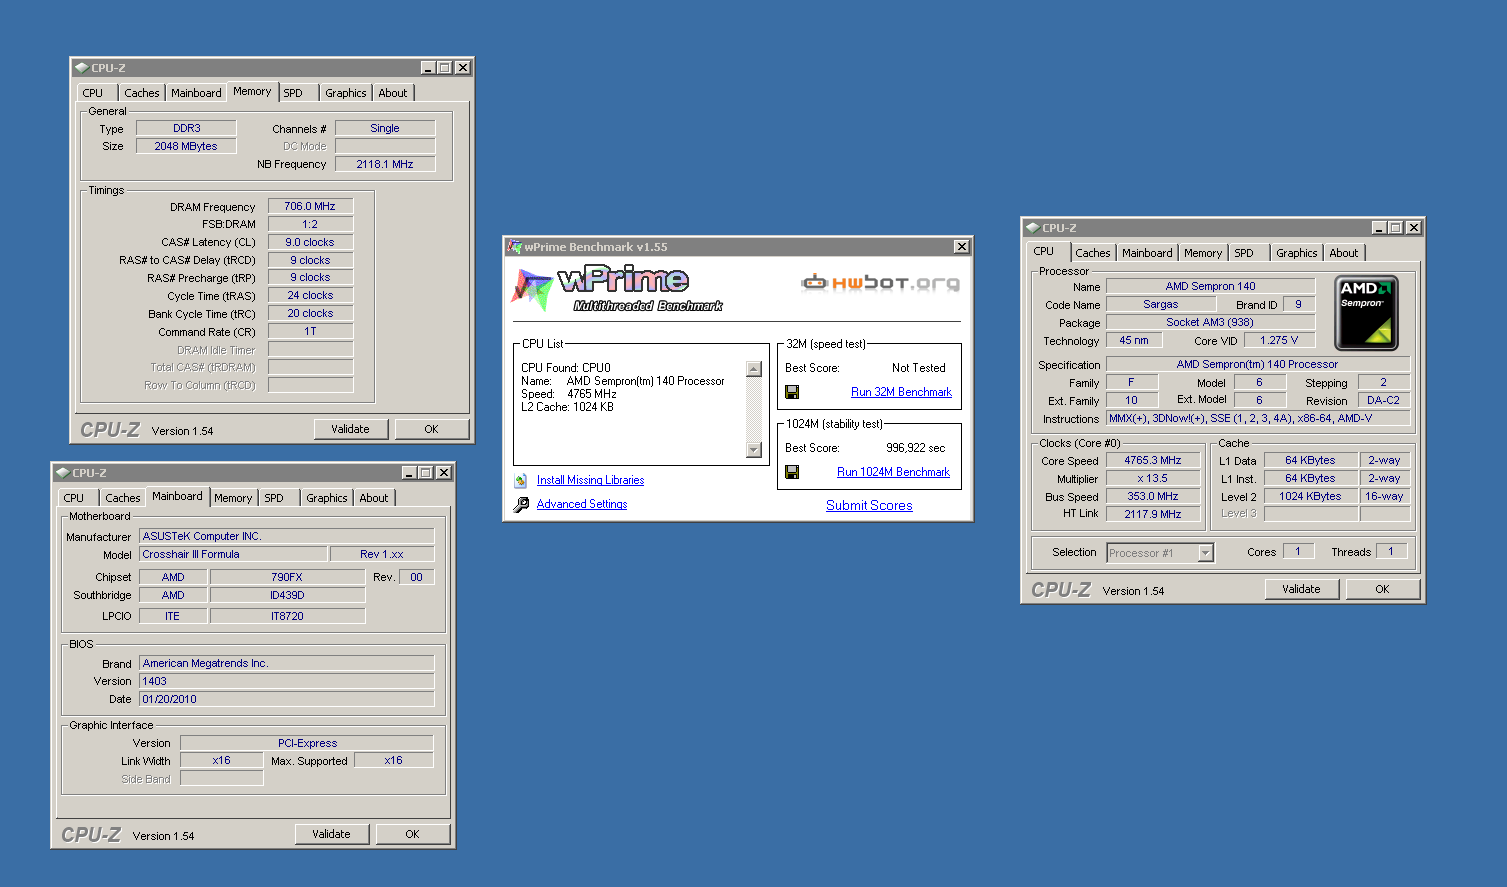1507x887 pixels.
Task: Open the Memory tab in CPU window
Action: (1203, 253)
